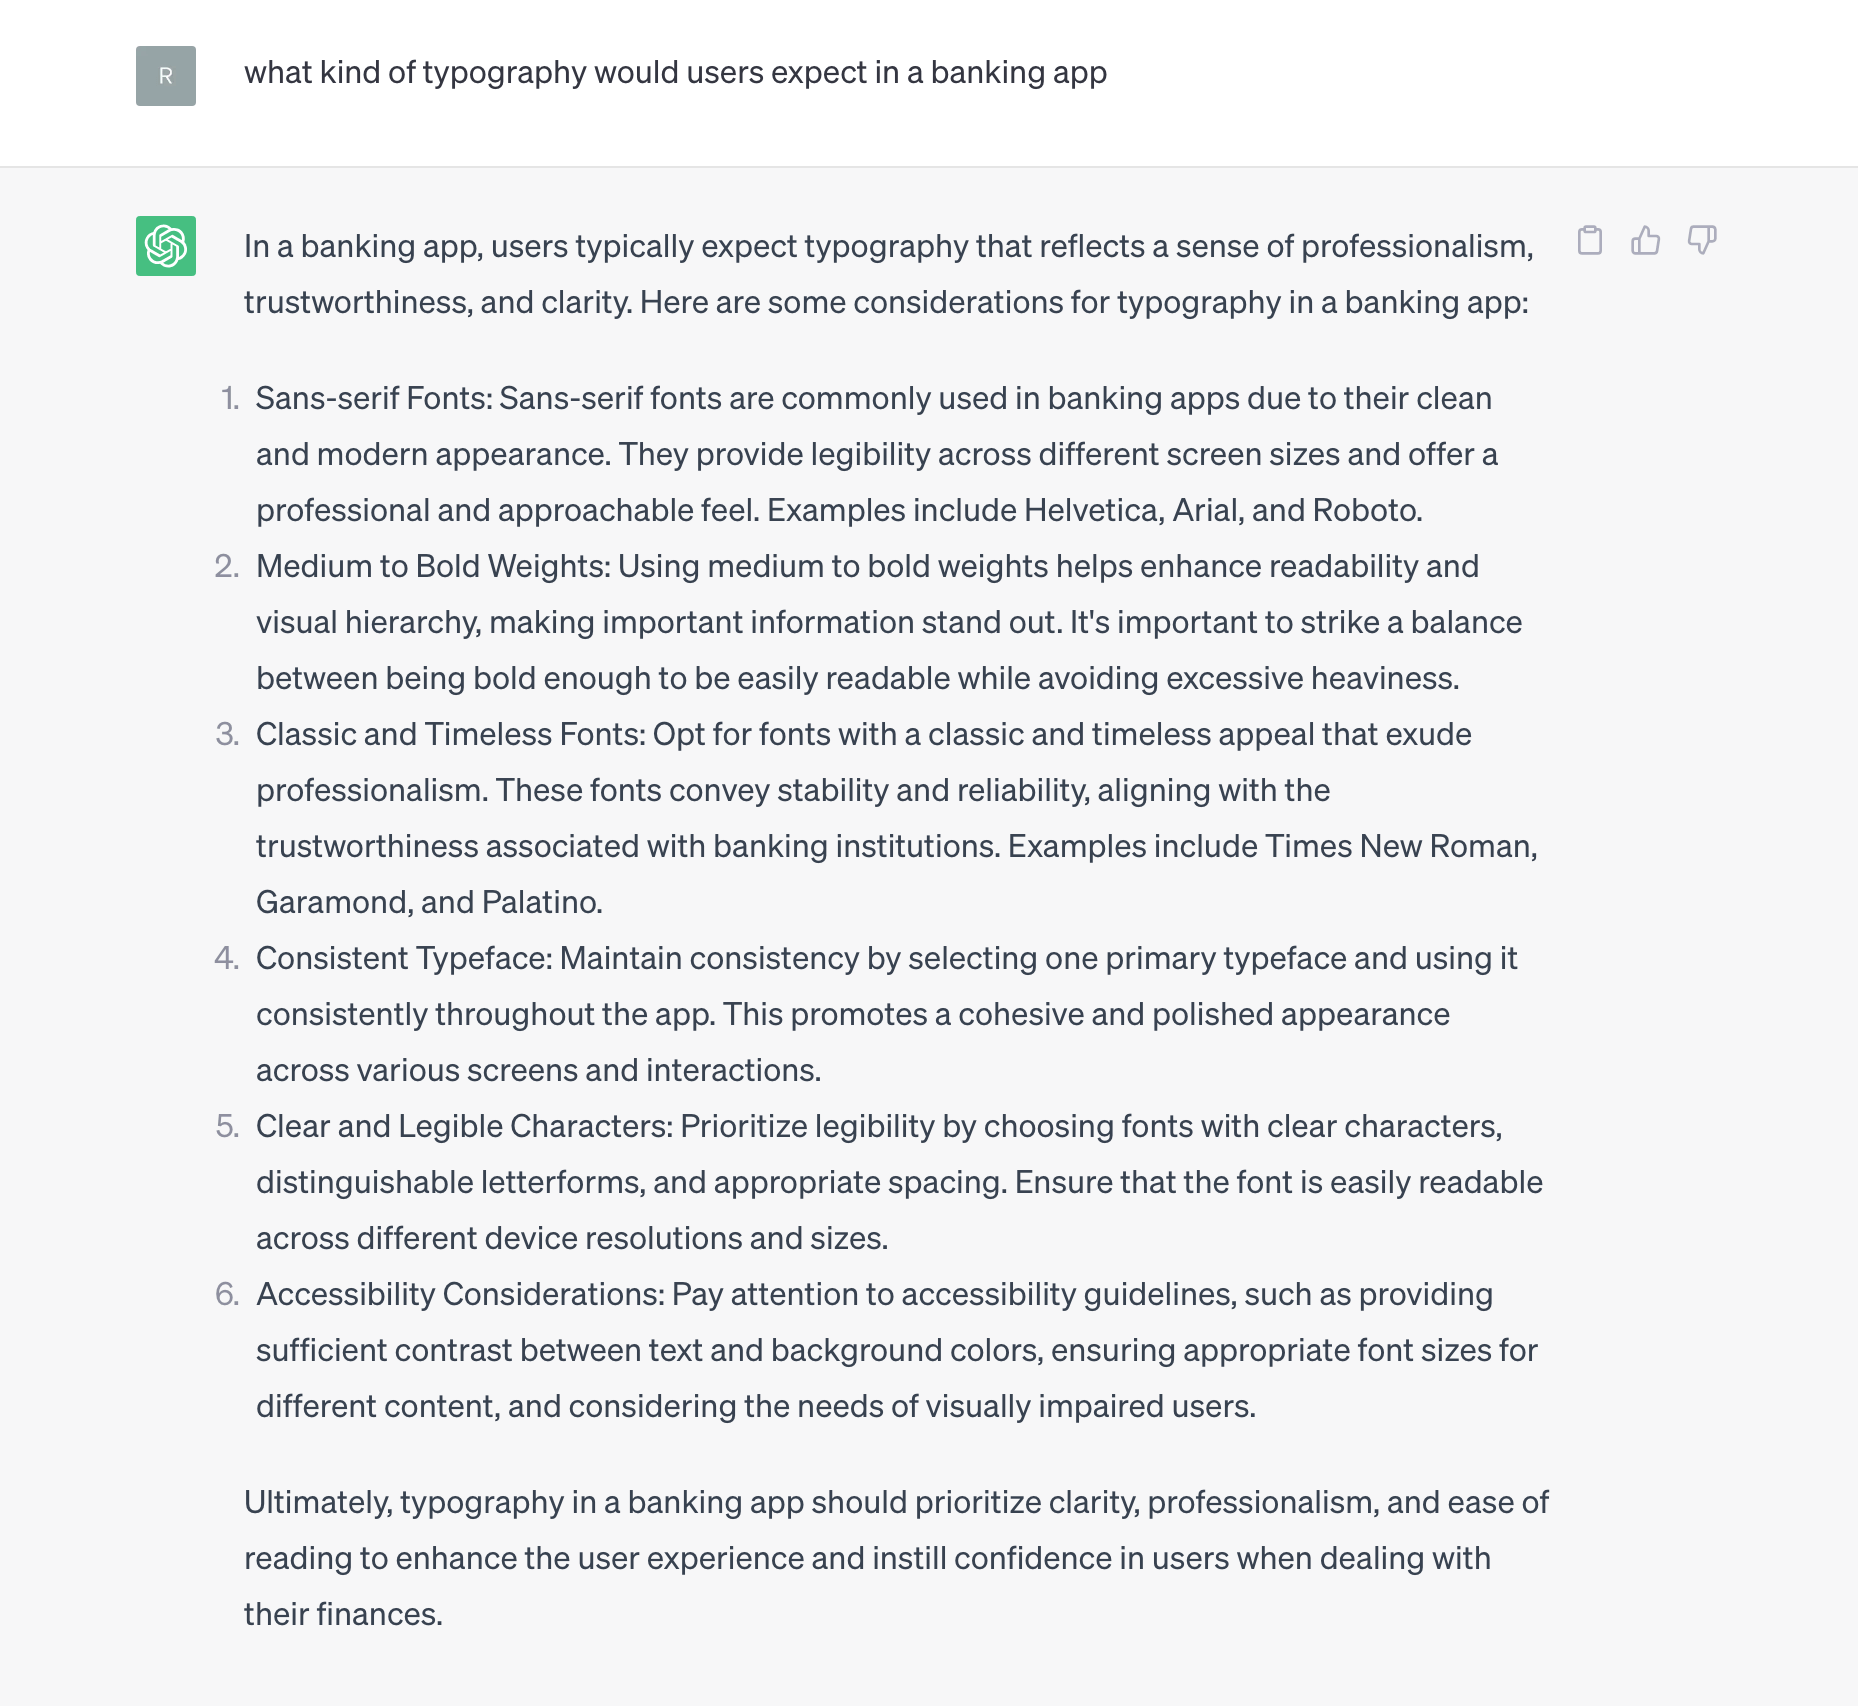Rate the answer negatively with thumbs down
The image size is (1858, 1706).
[x=1701, y=241]
